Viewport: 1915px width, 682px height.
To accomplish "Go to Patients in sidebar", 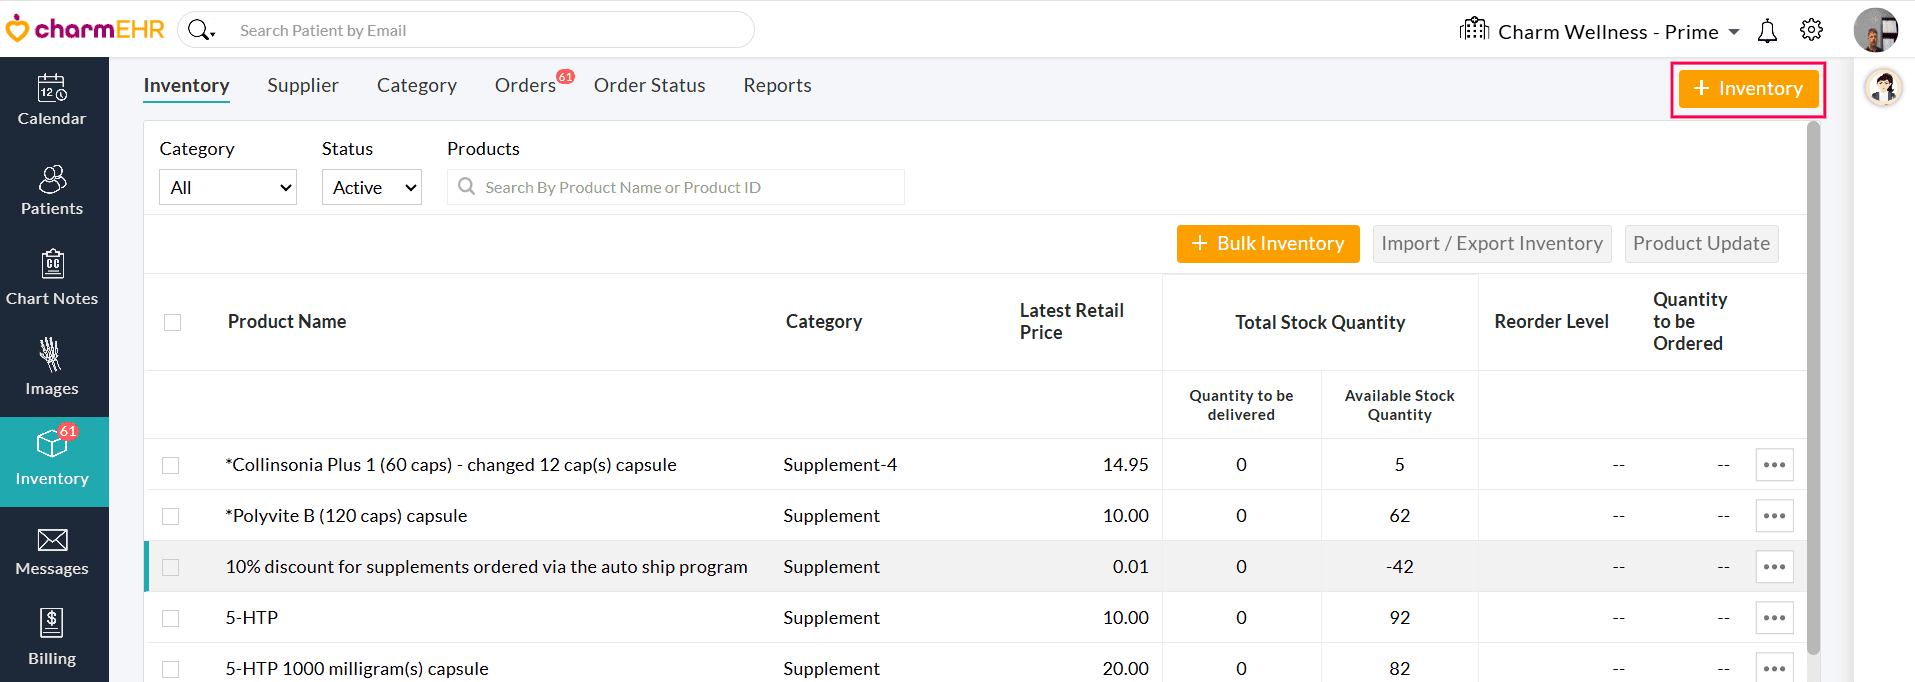I will tap(52, 191).
